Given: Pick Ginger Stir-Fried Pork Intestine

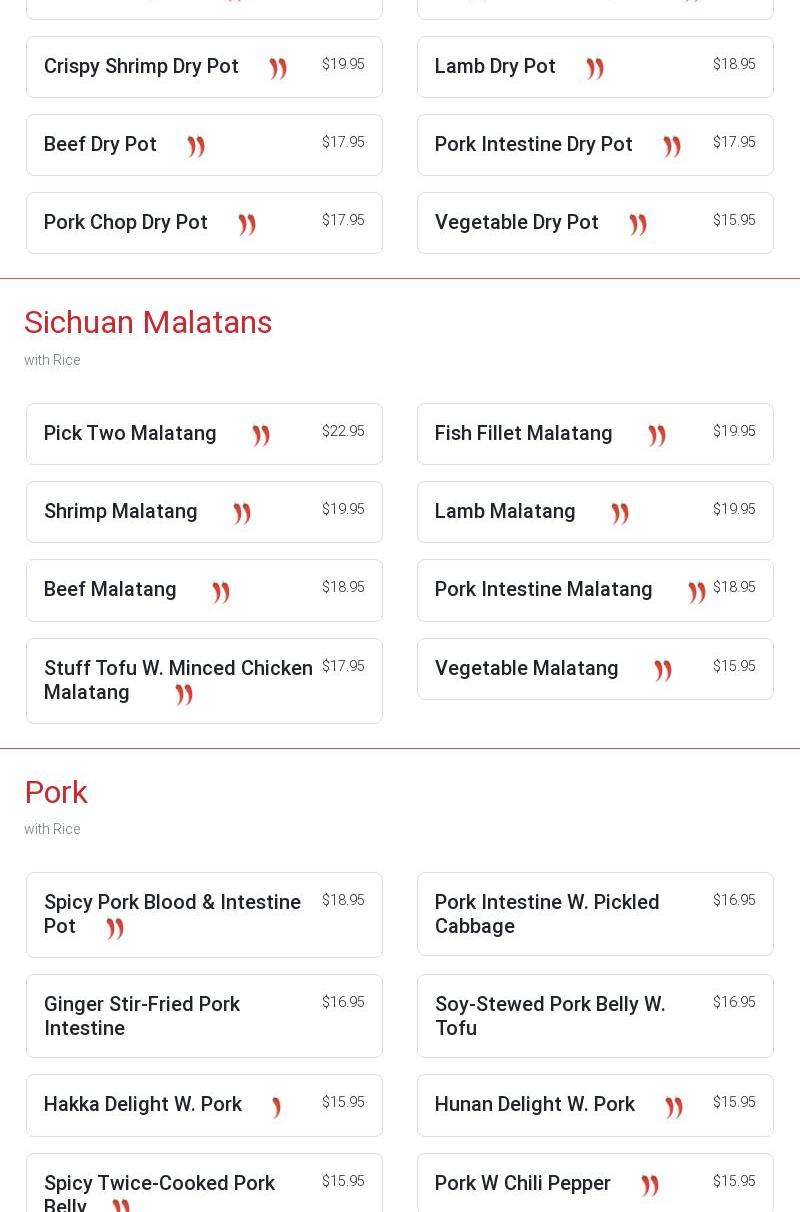Looking at the screenshot, I should tap(142, 1015).
